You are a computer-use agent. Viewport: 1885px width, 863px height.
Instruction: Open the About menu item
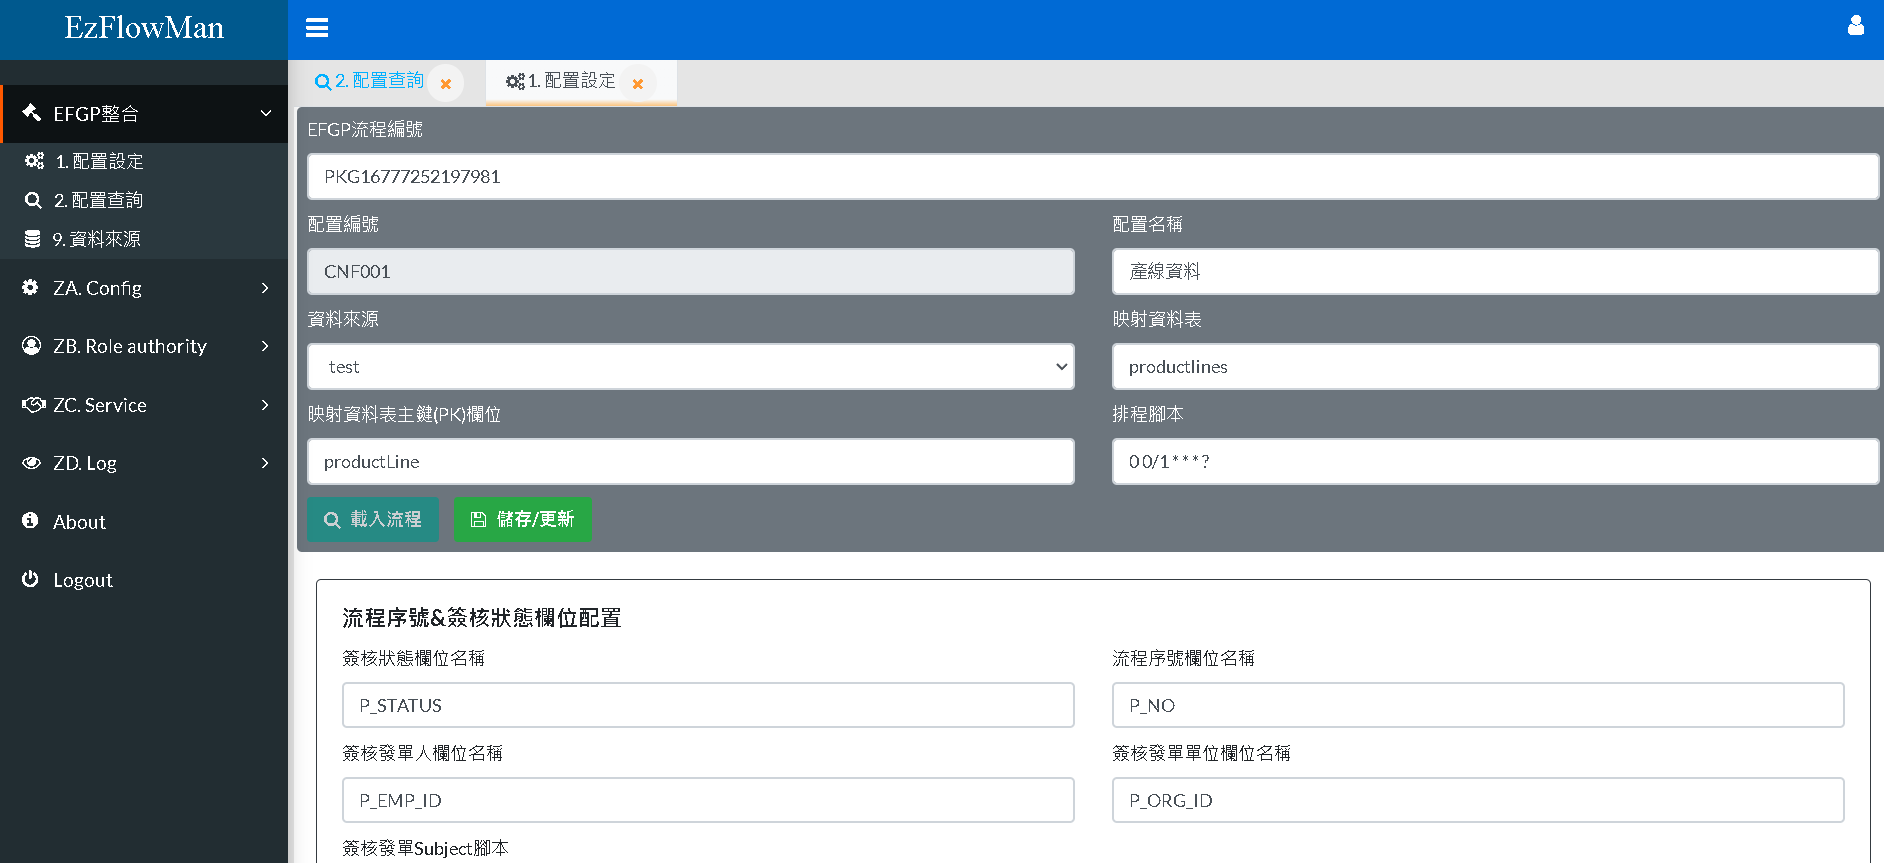pyautogui.click(x=144, y=521)
